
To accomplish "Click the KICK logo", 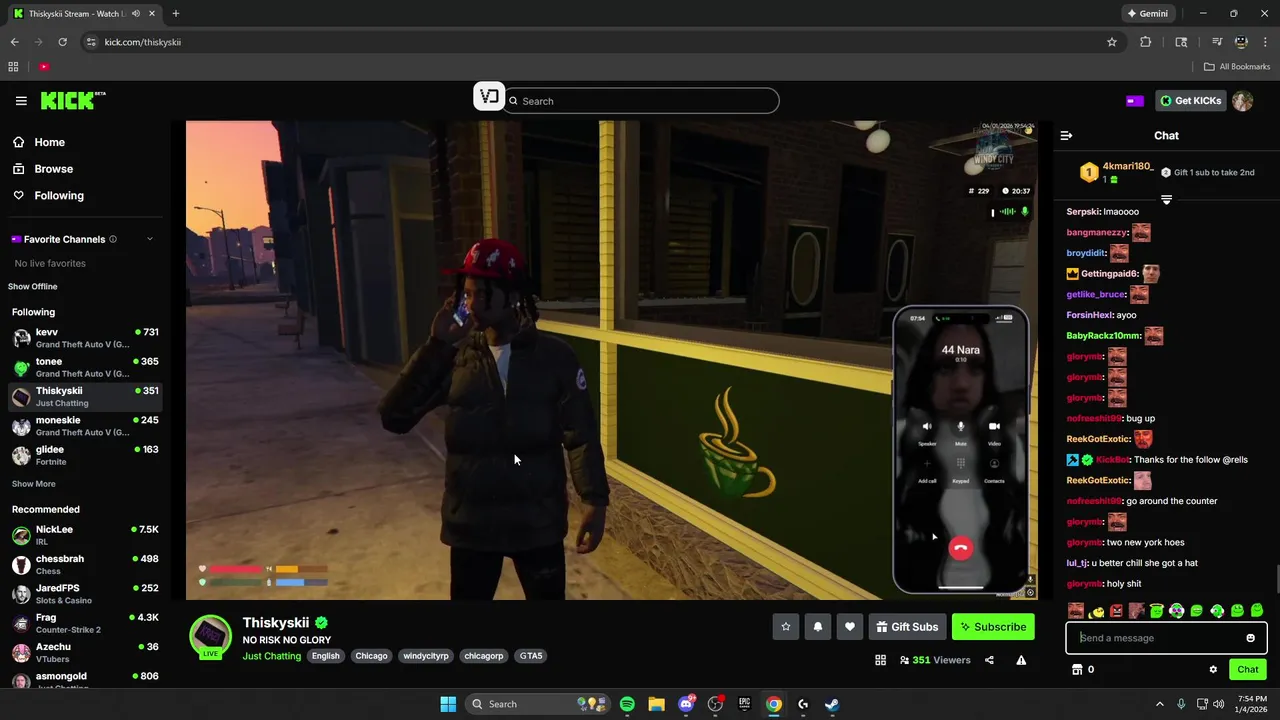I will [73, 100].
